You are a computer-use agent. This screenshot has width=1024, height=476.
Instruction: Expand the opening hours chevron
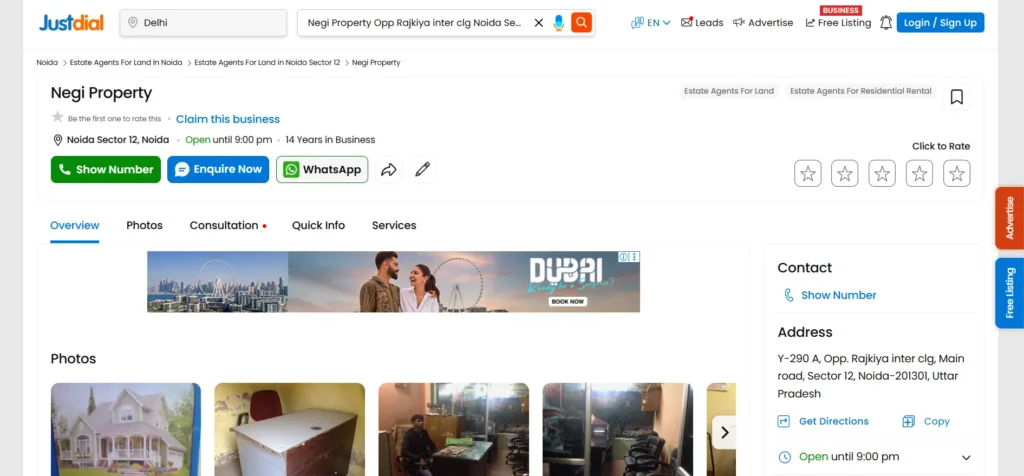tap(965, 457)
